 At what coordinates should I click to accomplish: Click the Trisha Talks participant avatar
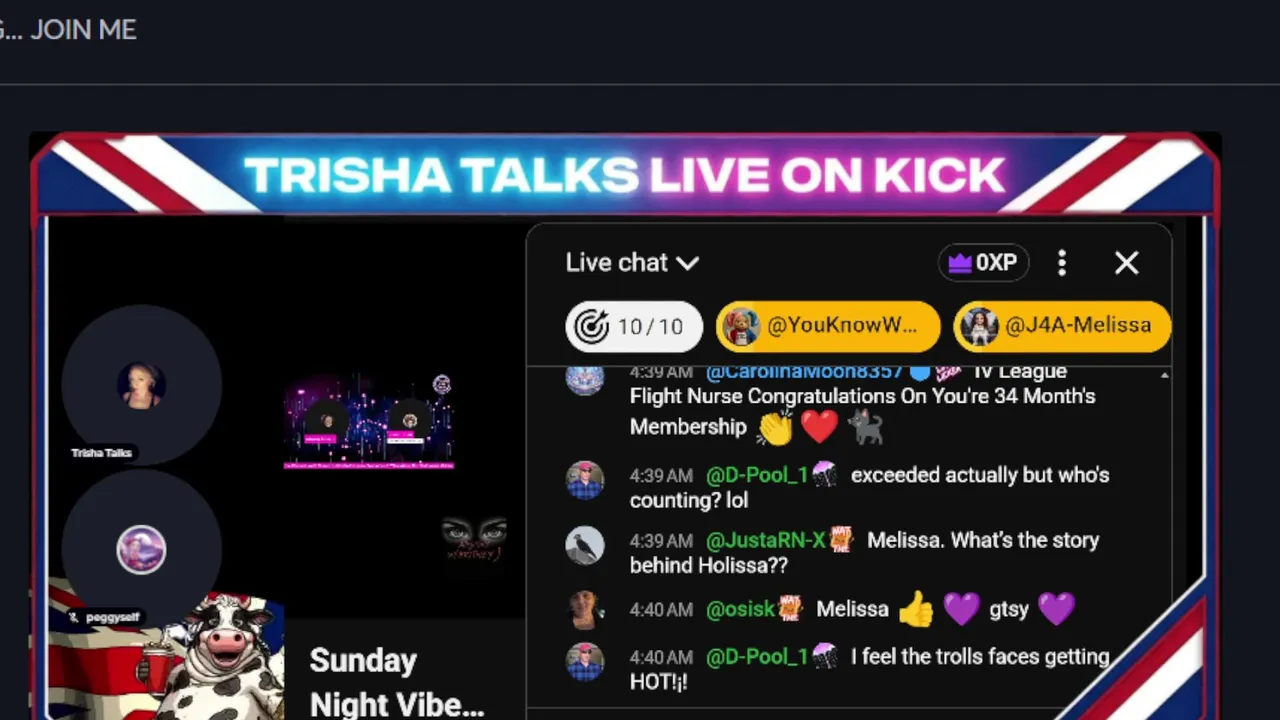[x=141, y=385]
